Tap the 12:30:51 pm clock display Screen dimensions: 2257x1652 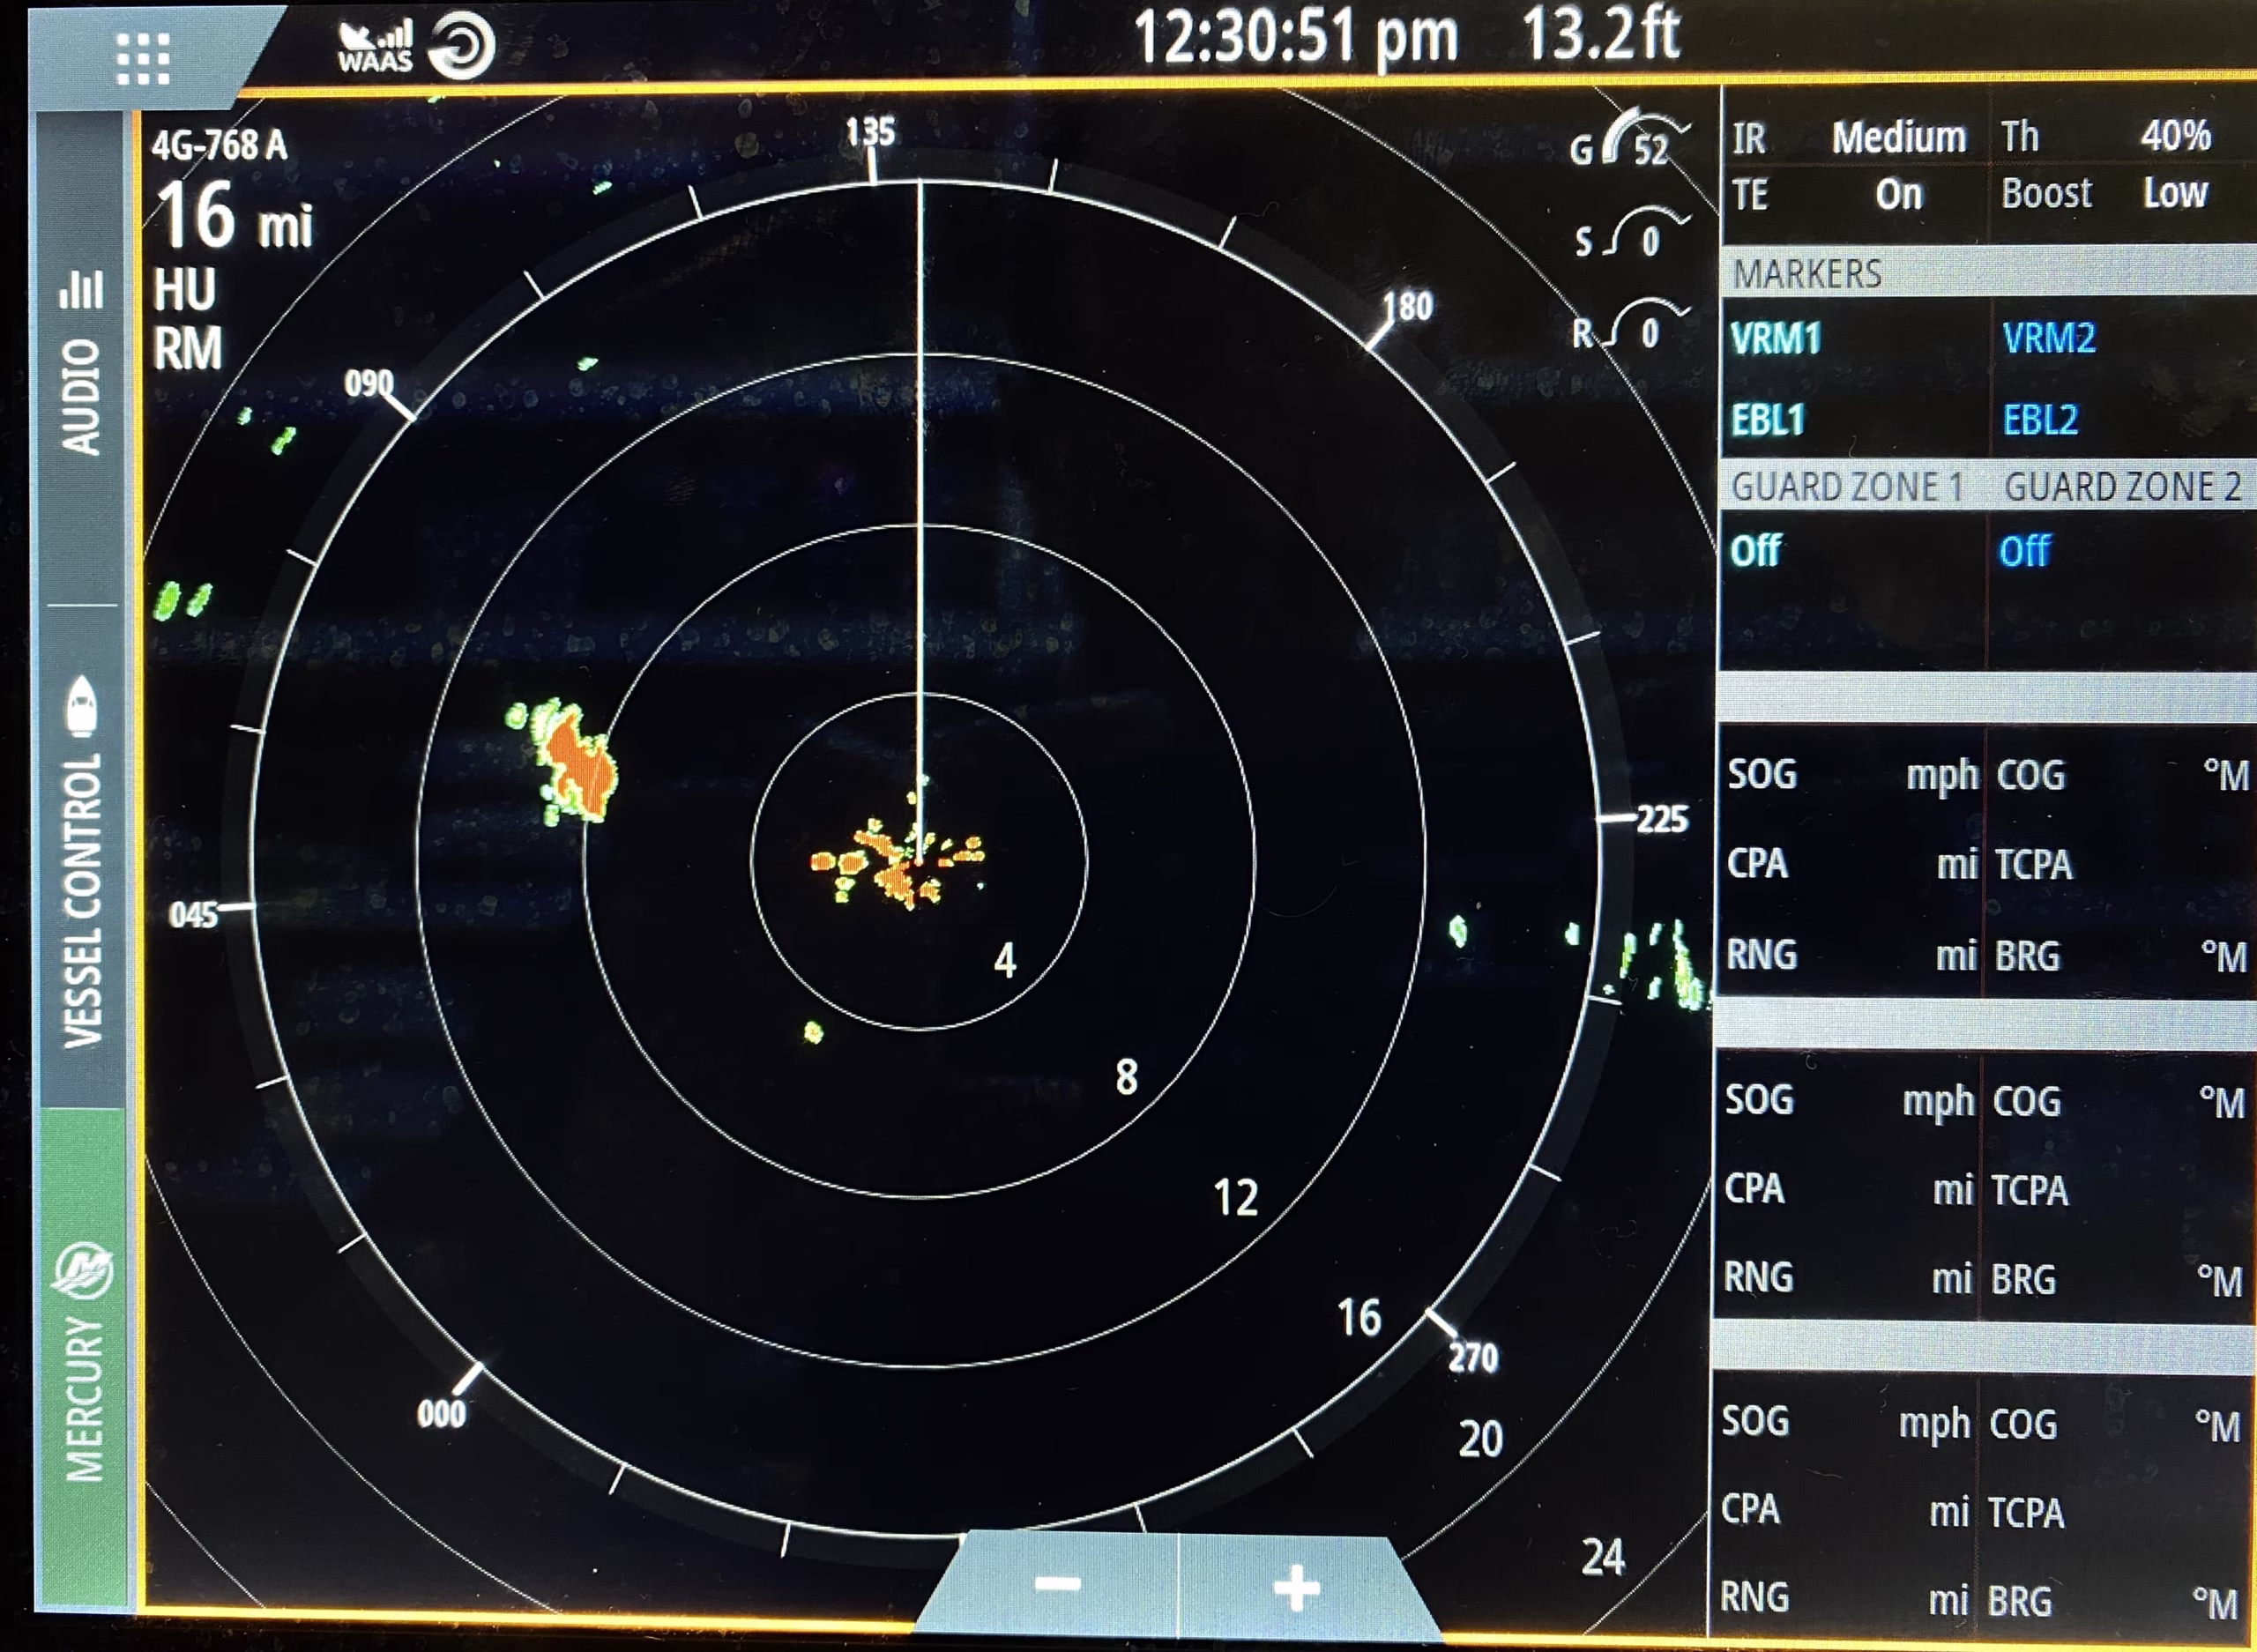tap(1296, 38)
